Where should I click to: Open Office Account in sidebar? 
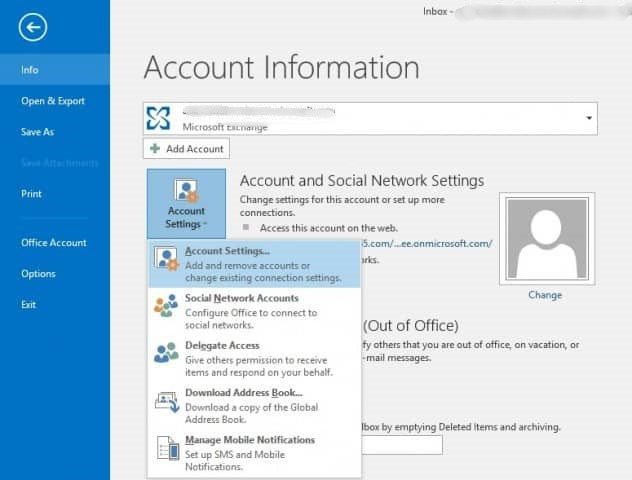54,243
